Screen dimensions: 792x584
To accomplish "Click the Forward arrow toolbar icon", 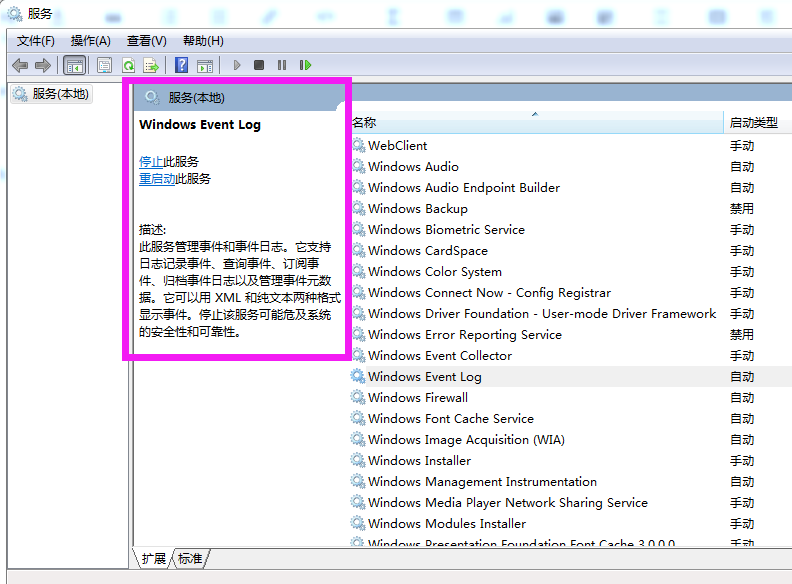I will [43, 65].
